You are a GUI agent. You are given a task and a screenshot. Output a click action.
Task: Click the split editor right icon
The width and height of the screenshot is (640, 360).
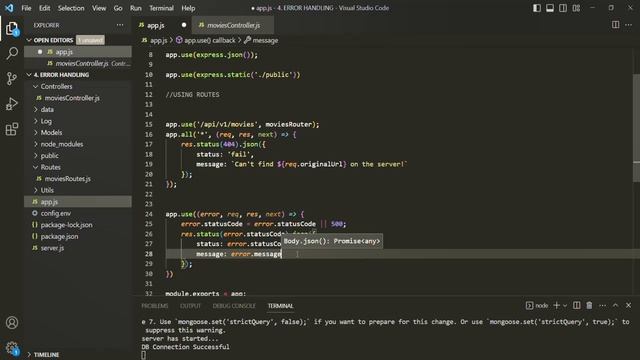tap(615, 25)
